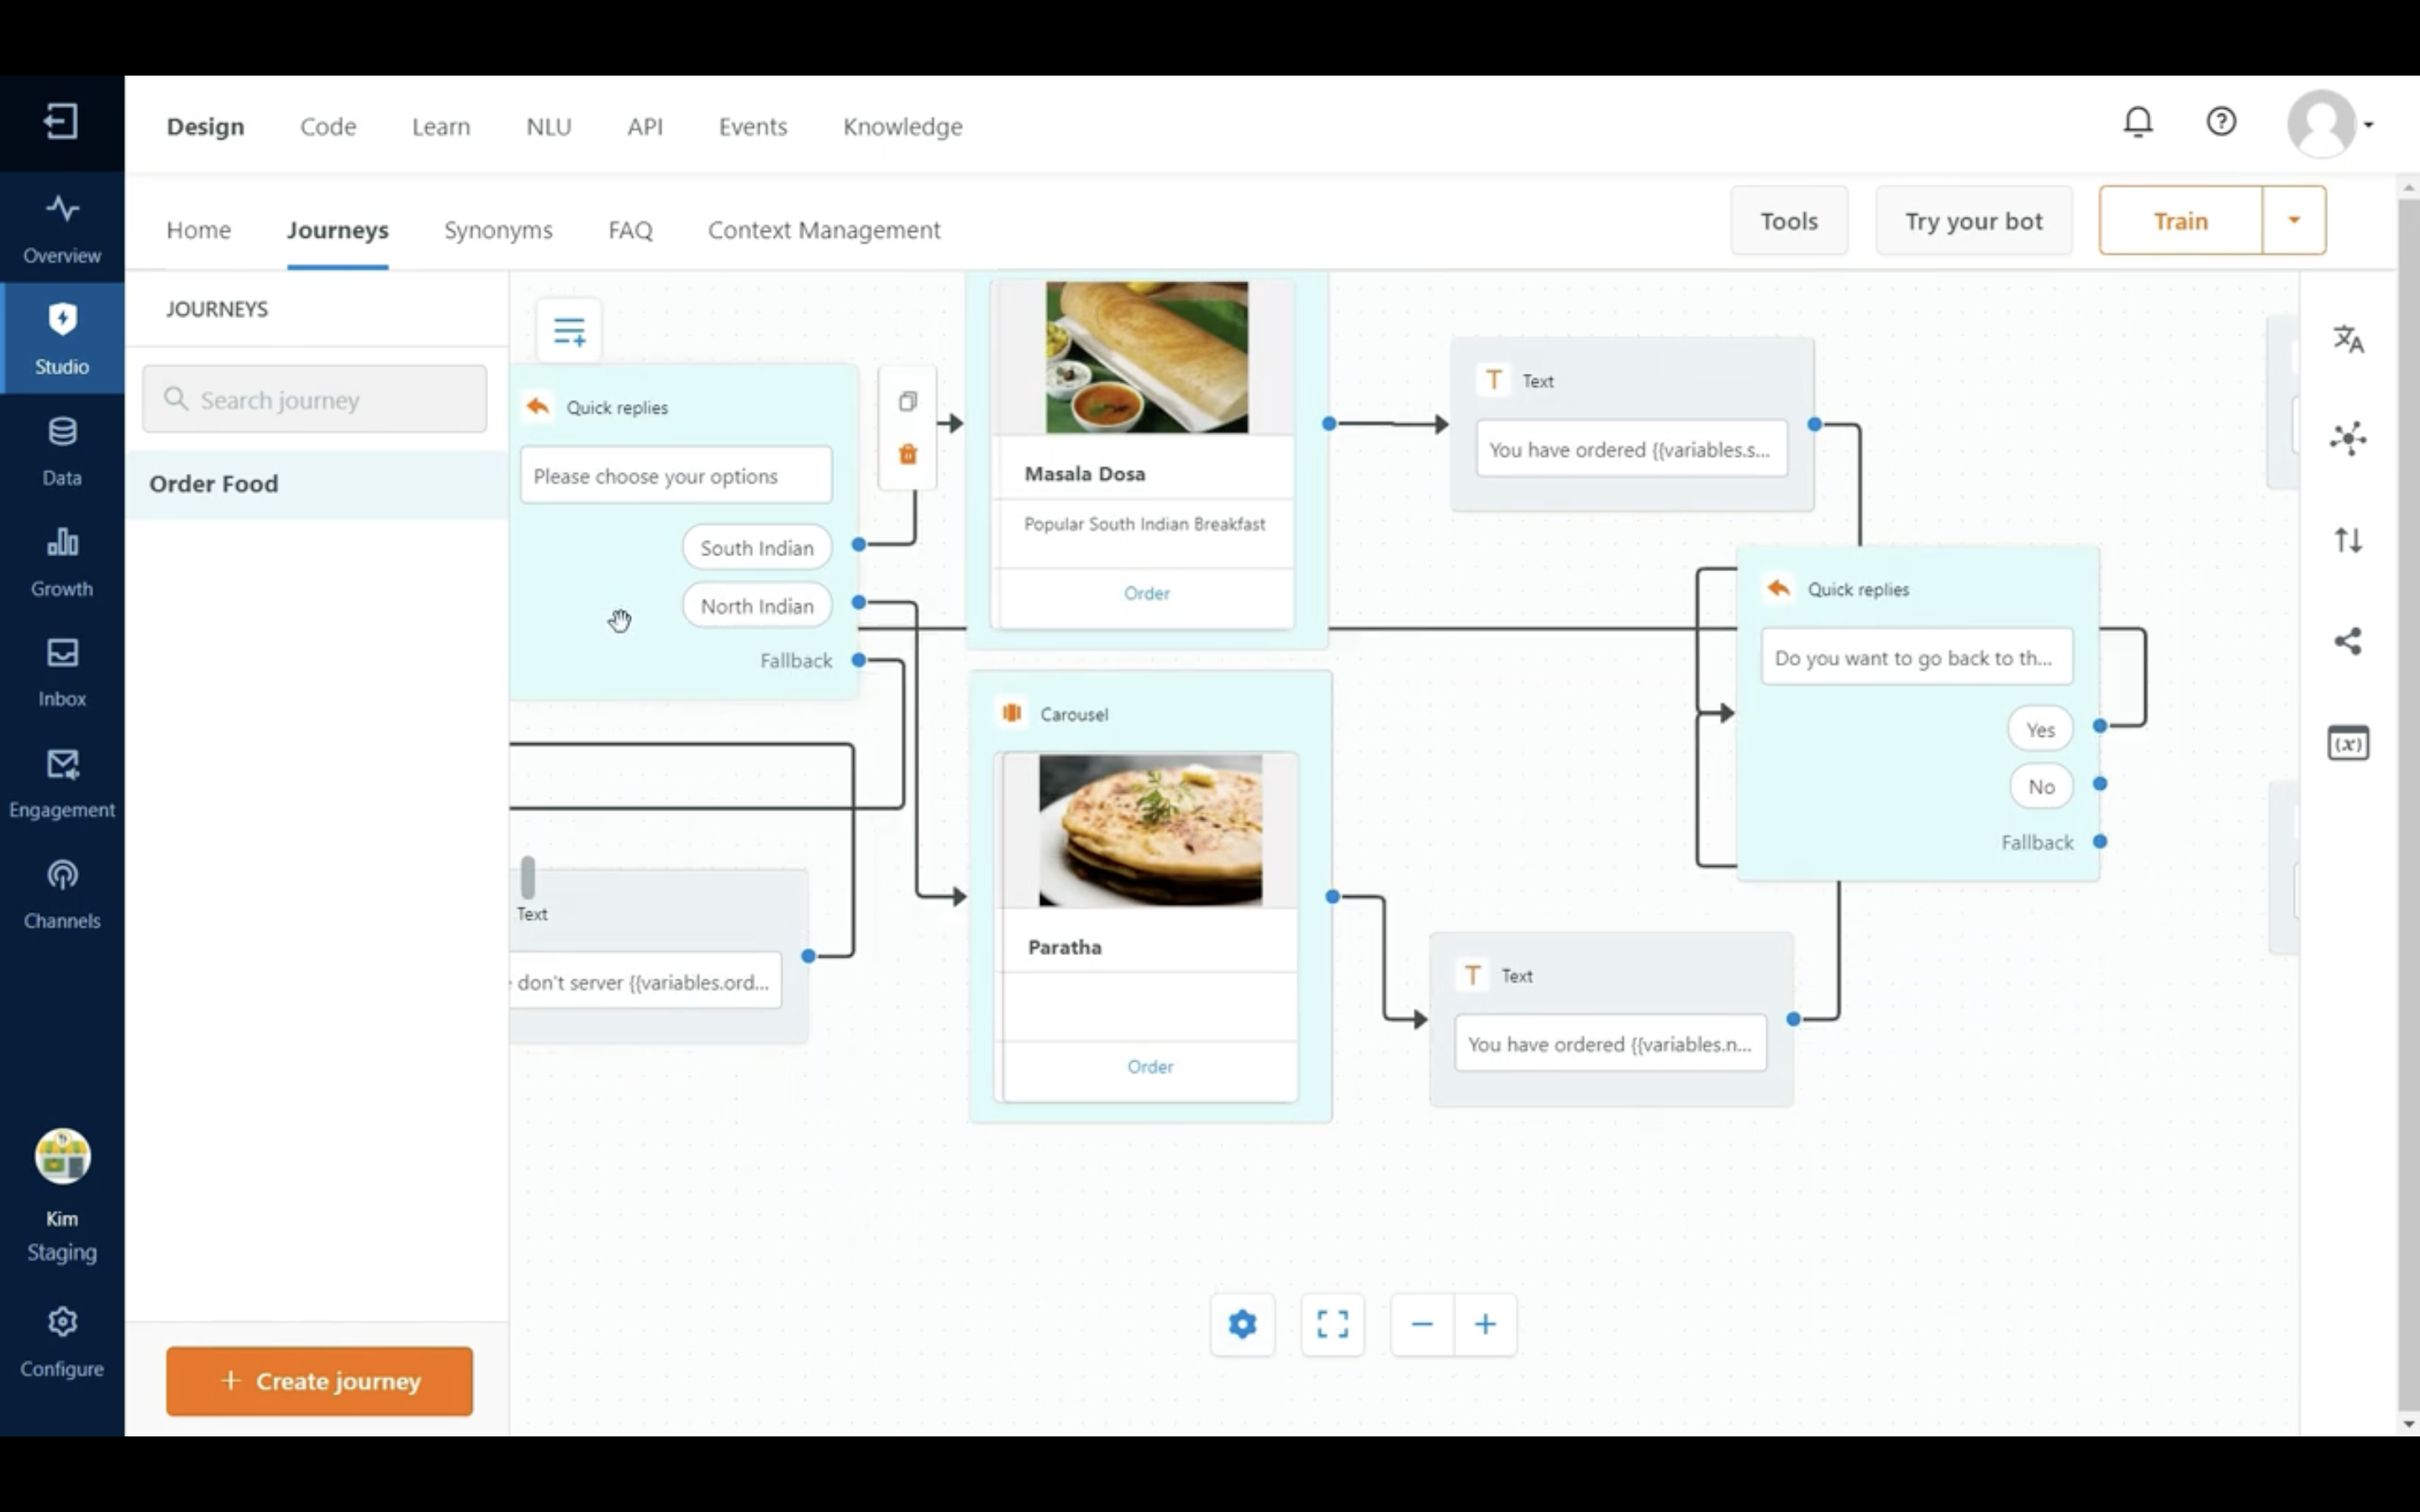Switch to the Learn tab

point(441,127)
